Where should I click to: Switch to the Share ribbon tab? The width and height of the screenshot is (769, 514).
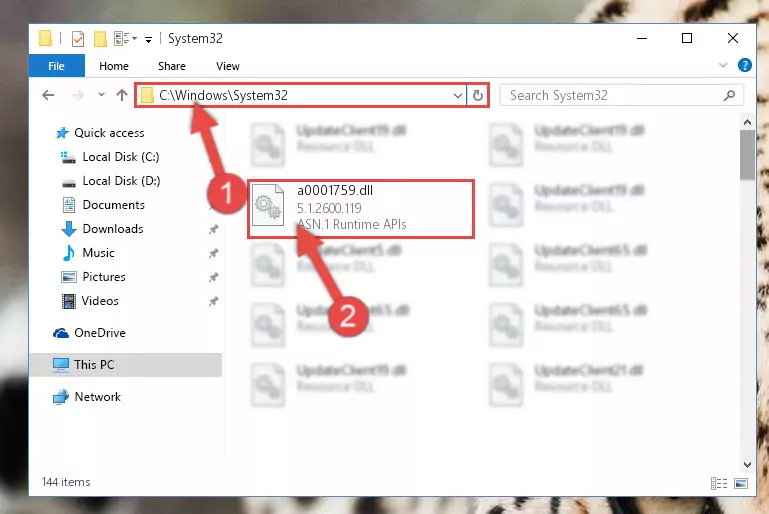point(172,66)
